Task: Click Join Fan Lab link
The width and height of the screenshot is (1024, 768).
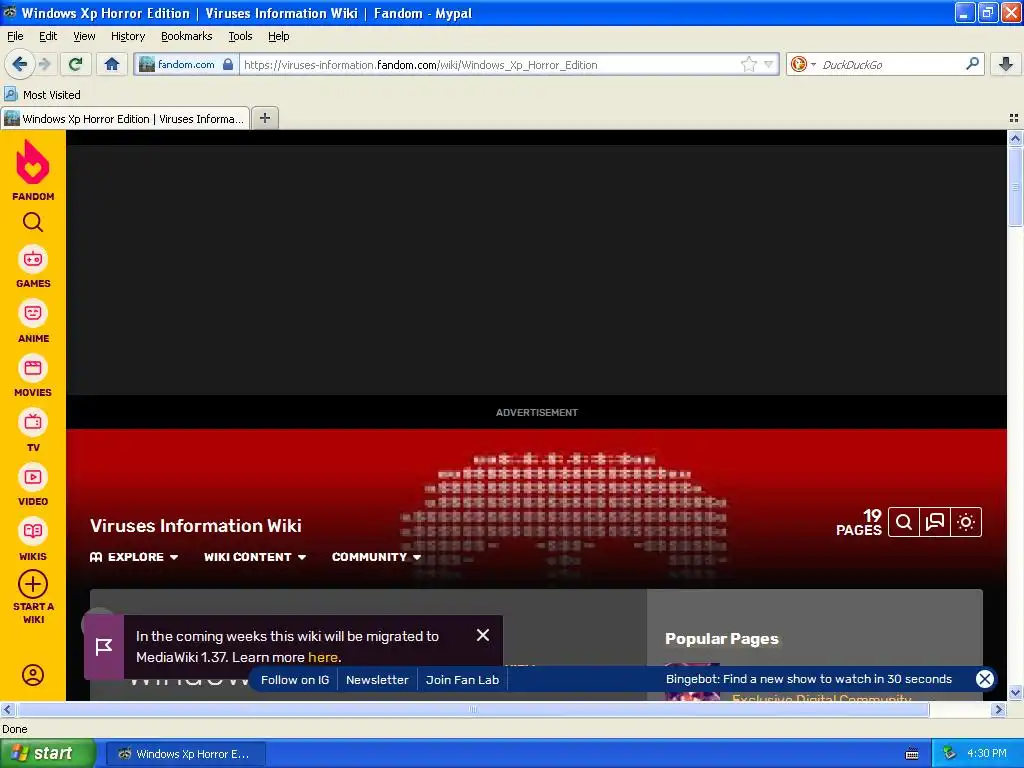Action: [x=462, y=680]
